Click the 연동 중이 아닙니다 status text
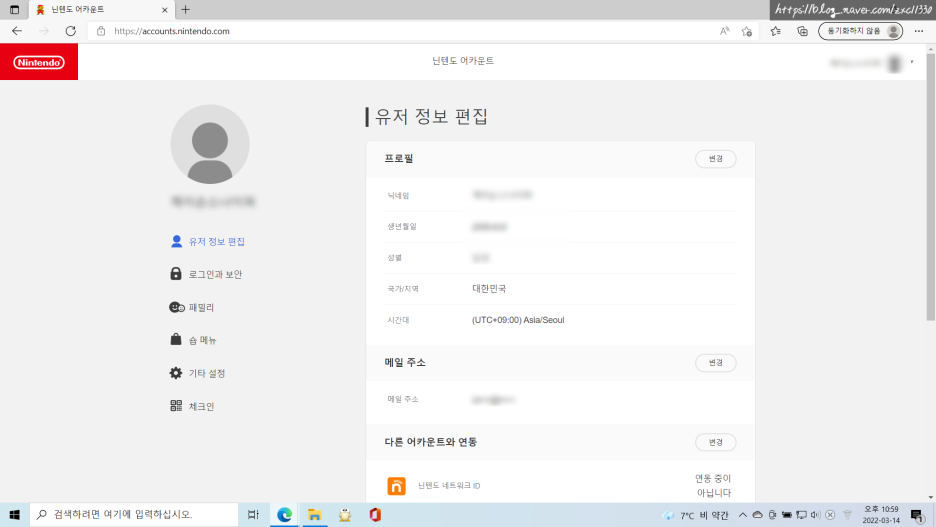The height and width of the screenshot is (527, 936). (x=713, y=485)
